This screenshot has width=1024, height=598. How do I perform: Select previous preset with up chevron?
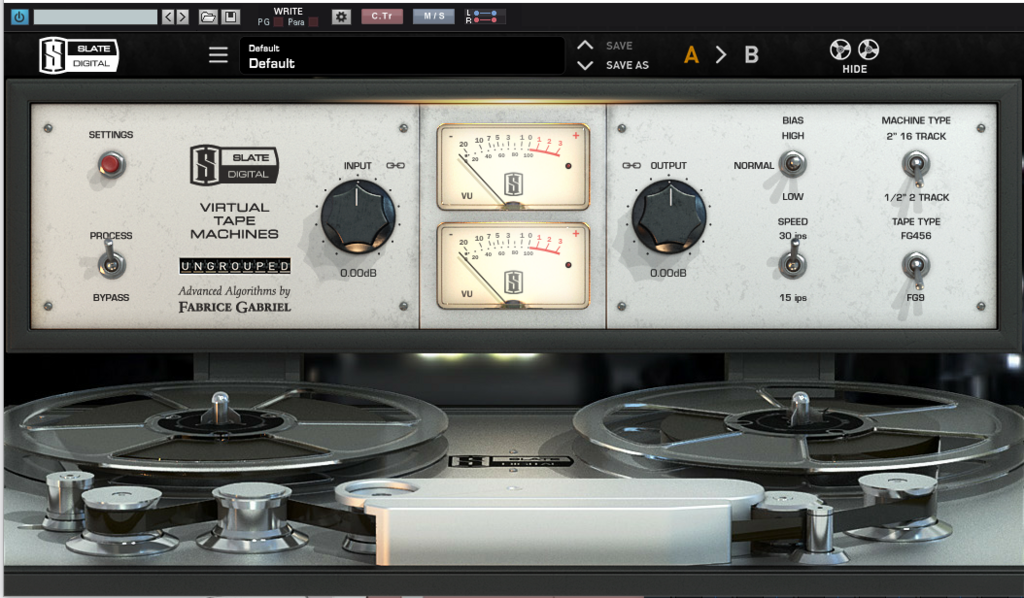pos(585,46)
